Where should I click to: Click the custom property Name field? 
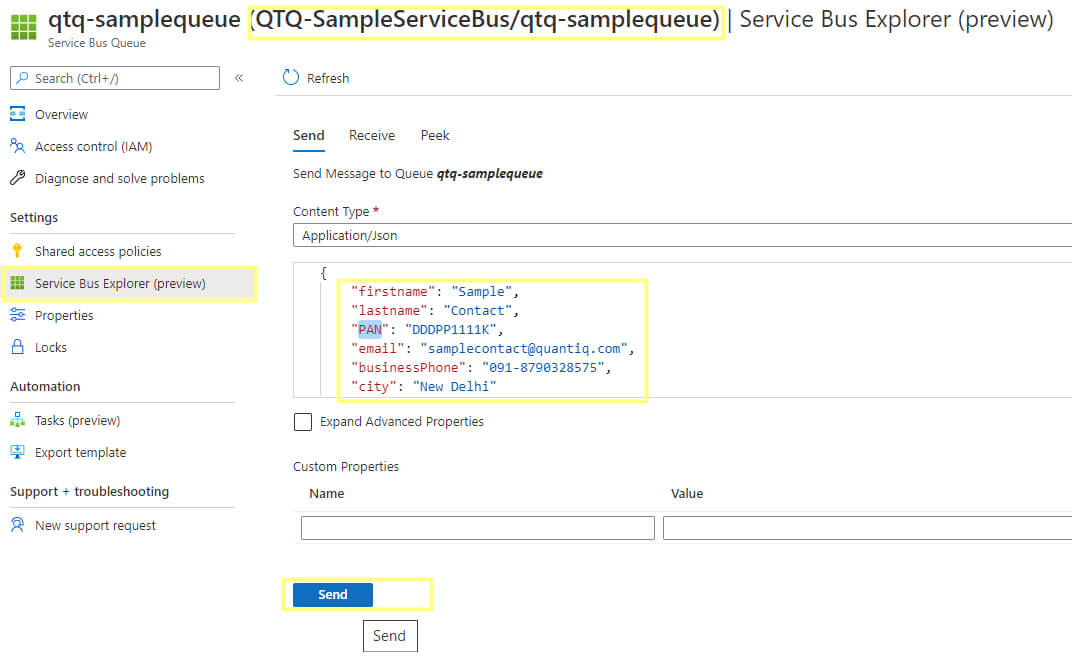point(477,527)
